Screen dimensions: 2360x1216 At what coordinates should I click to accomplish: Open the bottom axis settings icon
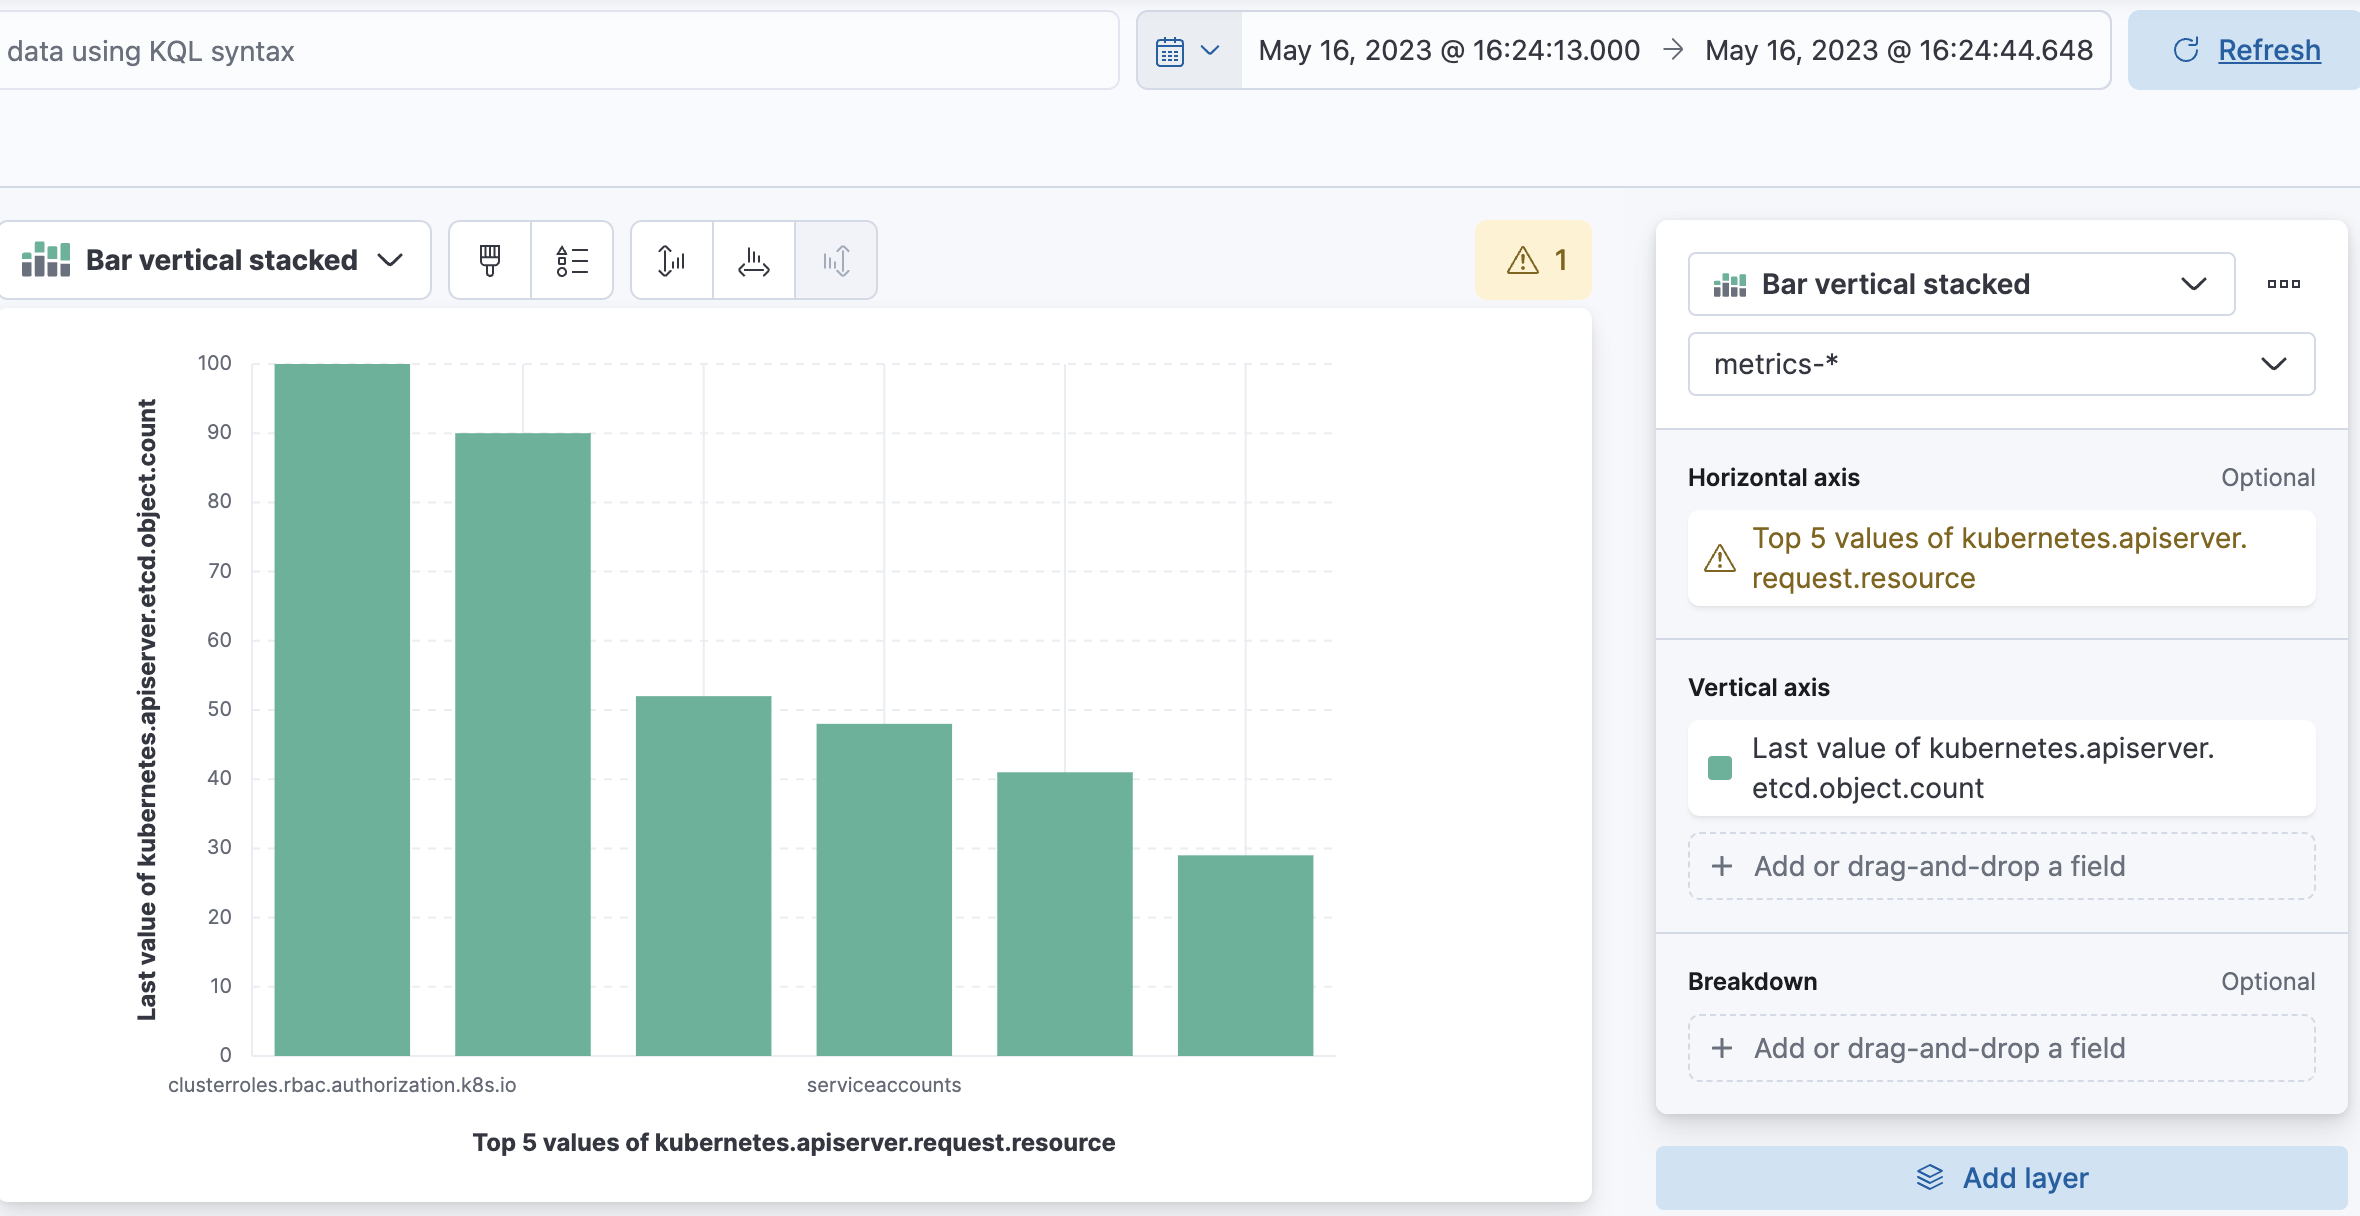(752, 260)
